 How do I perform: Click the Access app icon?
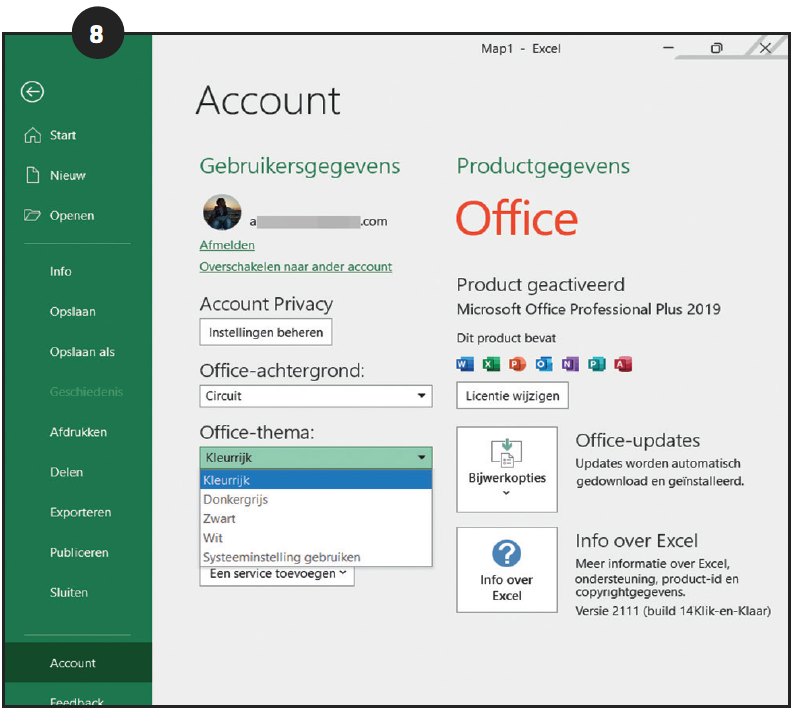(x=623, y=364)
